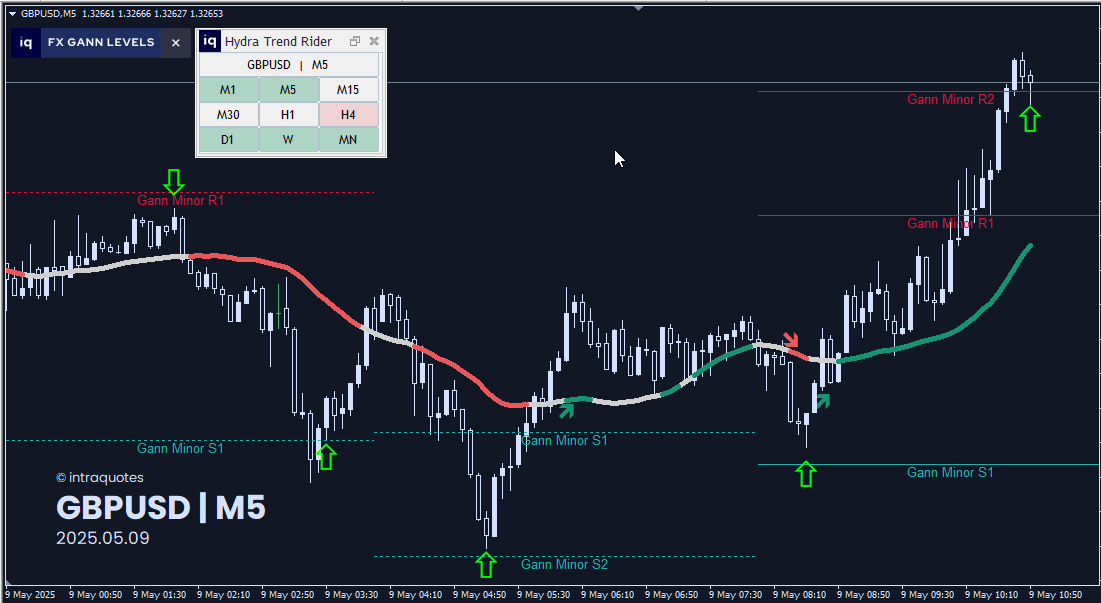Click the GBPUSD,M5 chart title text
Viewport: 1101px width, 603px height.
click(x=48, y=13)
